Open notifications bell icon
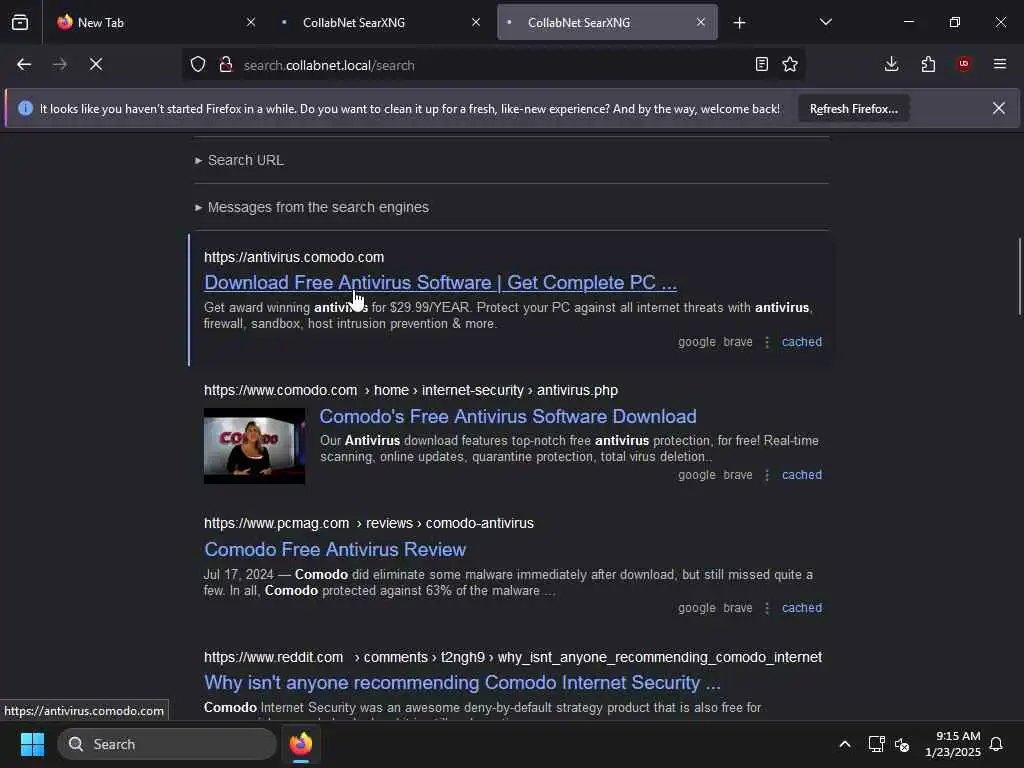Viewport: 1024px width, 768px height. (x=996, y=744)
